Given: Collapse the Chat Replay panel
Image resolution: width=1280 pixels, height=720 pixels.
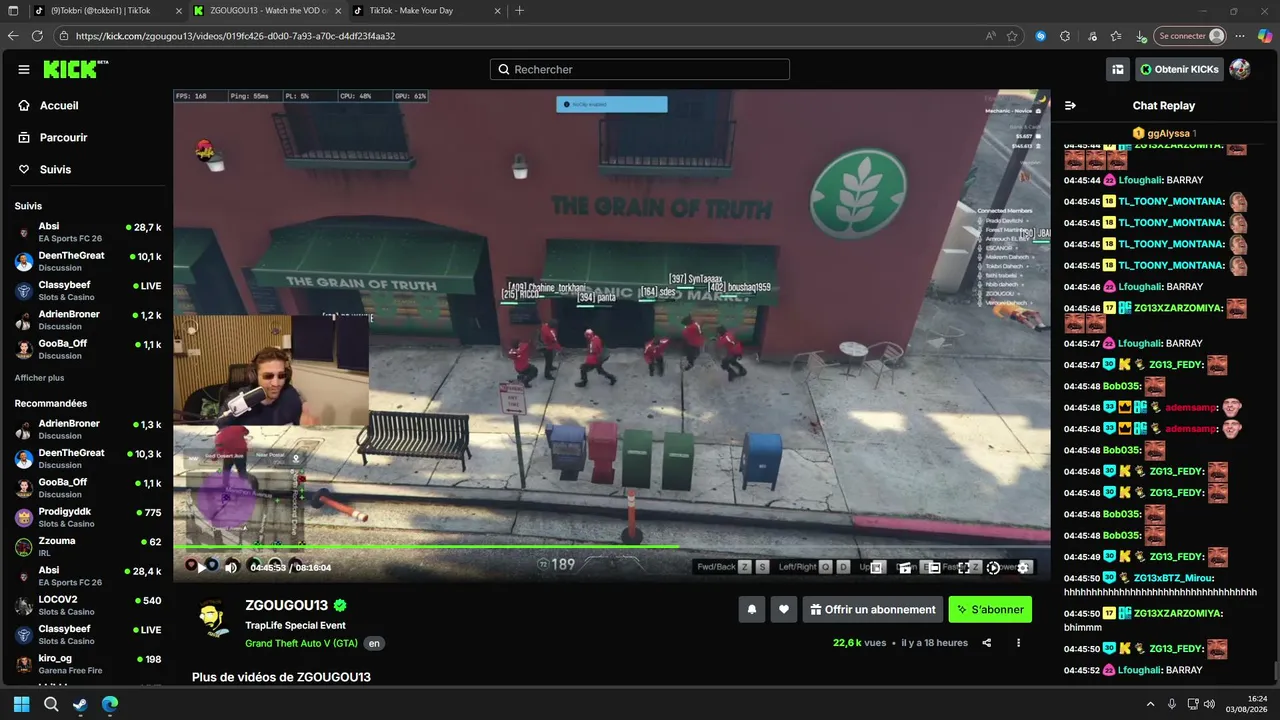Looking at the screenshot, I should [1070, 105].
